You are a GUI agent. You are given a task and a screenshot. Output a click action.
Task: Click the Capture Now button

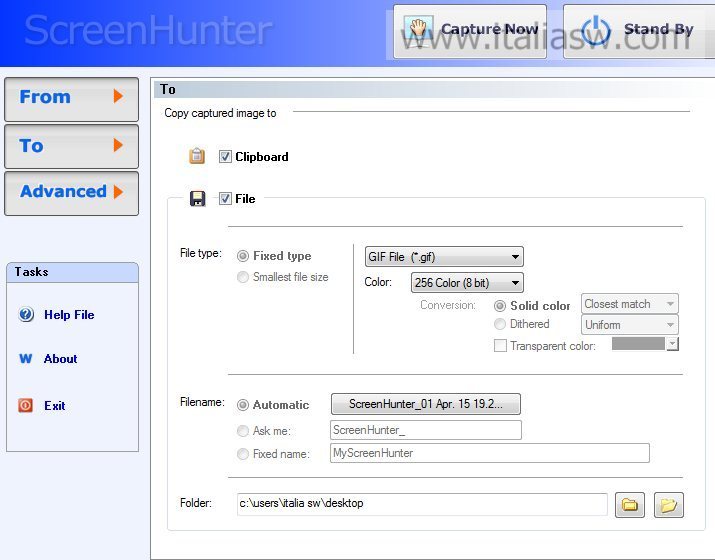click(x=470, y=31)
